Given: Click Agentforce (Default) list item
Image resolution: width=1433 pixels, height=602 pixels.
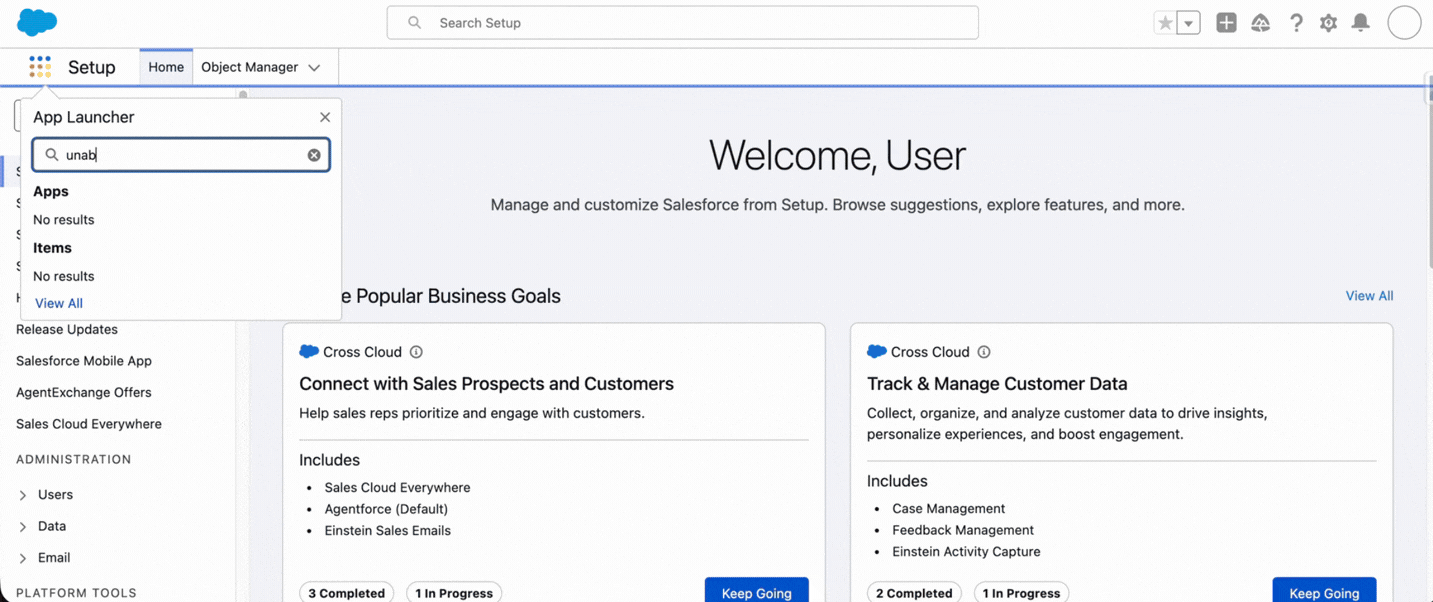Looking at the screenshot, I should pyautogui.click(x=387, y=509).
